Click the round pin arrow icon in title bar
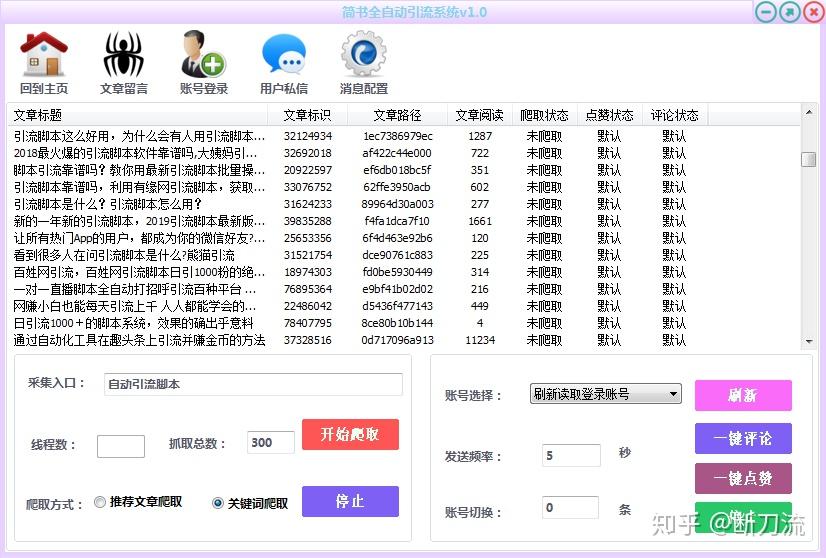 (x=790, y=12)
